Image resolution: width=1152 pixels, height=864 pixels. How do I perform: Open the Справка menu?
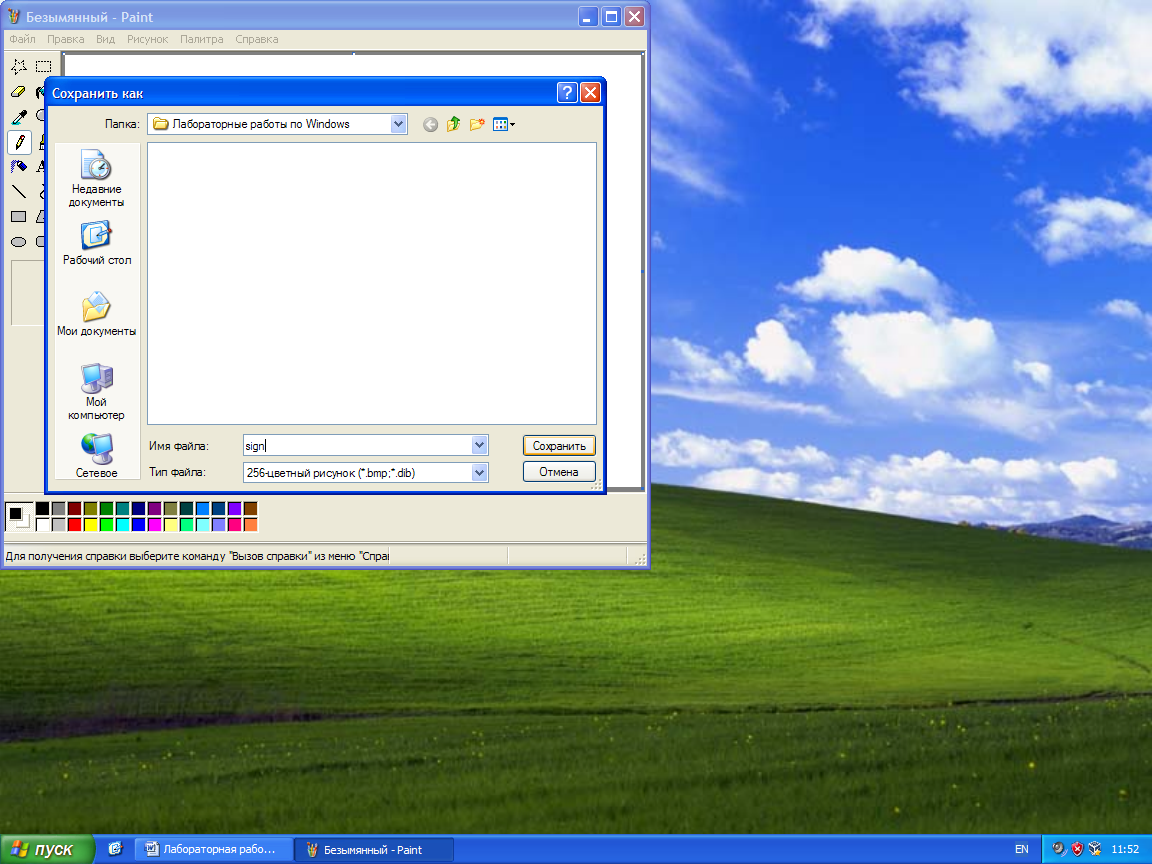click(256, 39)
